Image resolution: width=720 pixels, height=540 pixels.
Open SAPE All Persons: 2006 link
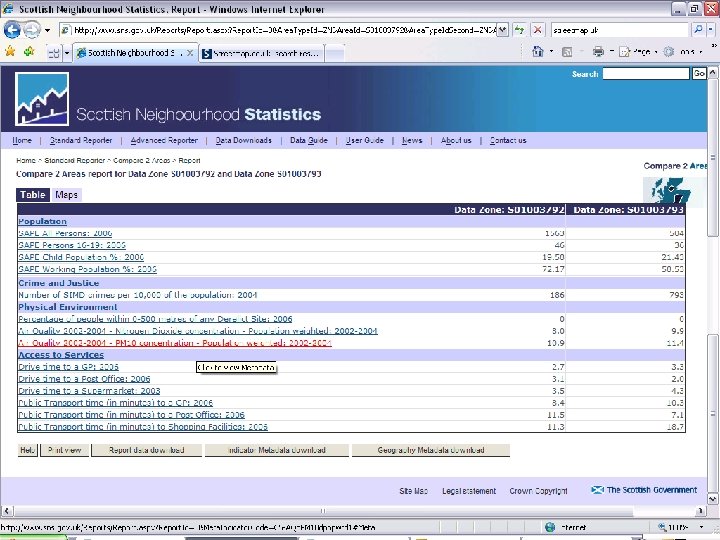[x=65, y=233]
